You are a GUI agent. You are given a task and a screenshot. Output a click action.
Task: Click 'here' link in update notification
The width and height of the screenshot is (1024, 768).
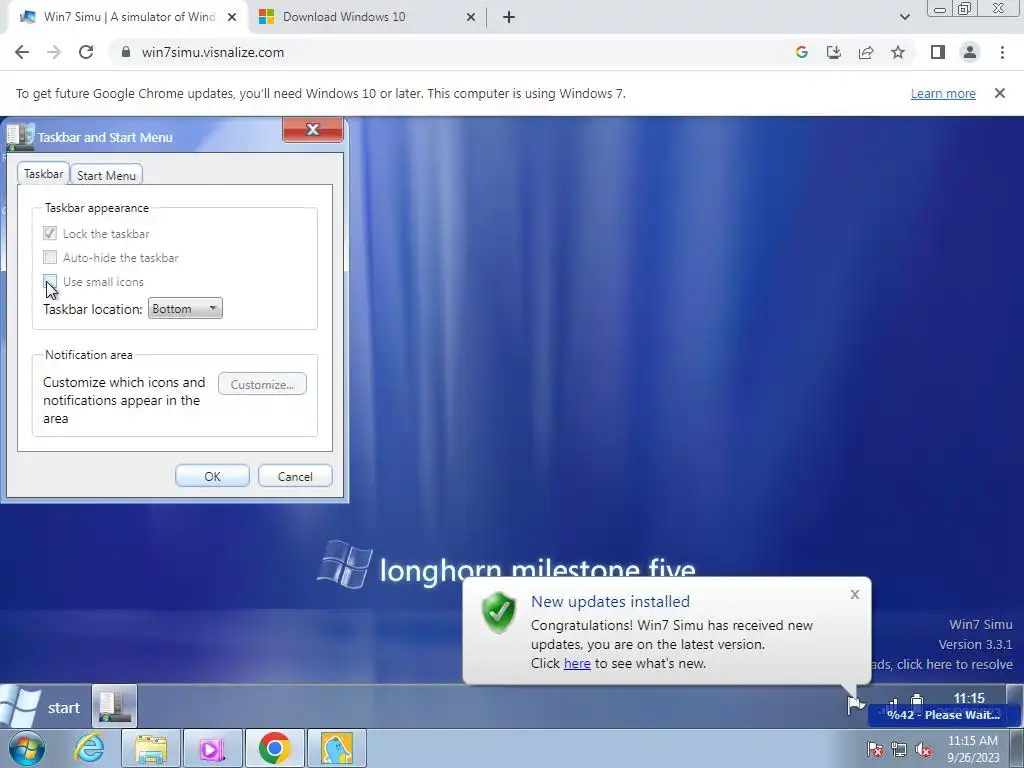point(577,663)
